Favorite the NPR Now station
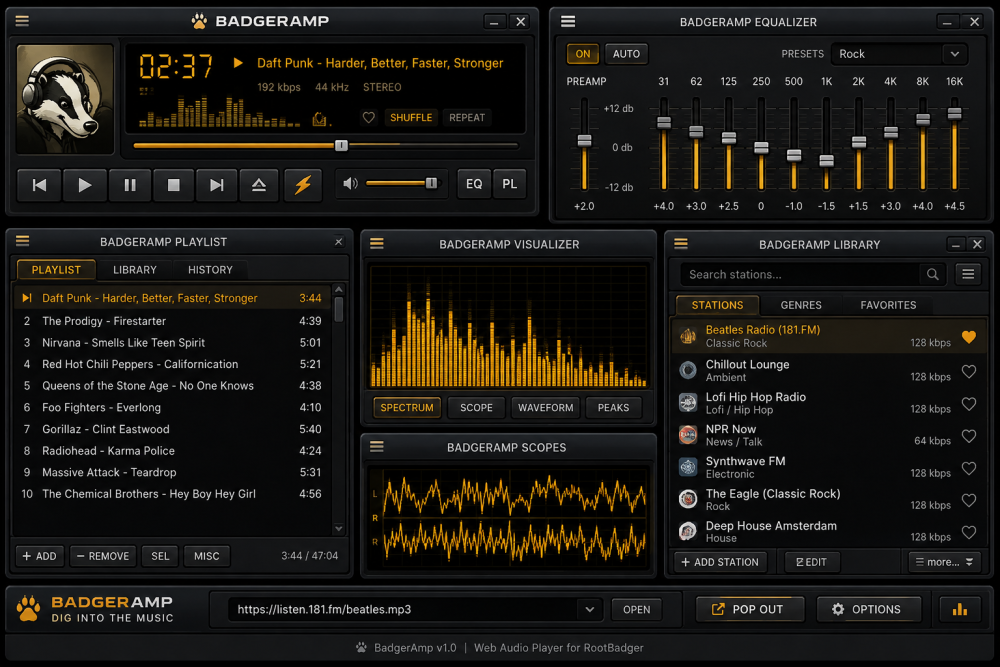This screenshot has width=1000, height=667. click(969, 436)
